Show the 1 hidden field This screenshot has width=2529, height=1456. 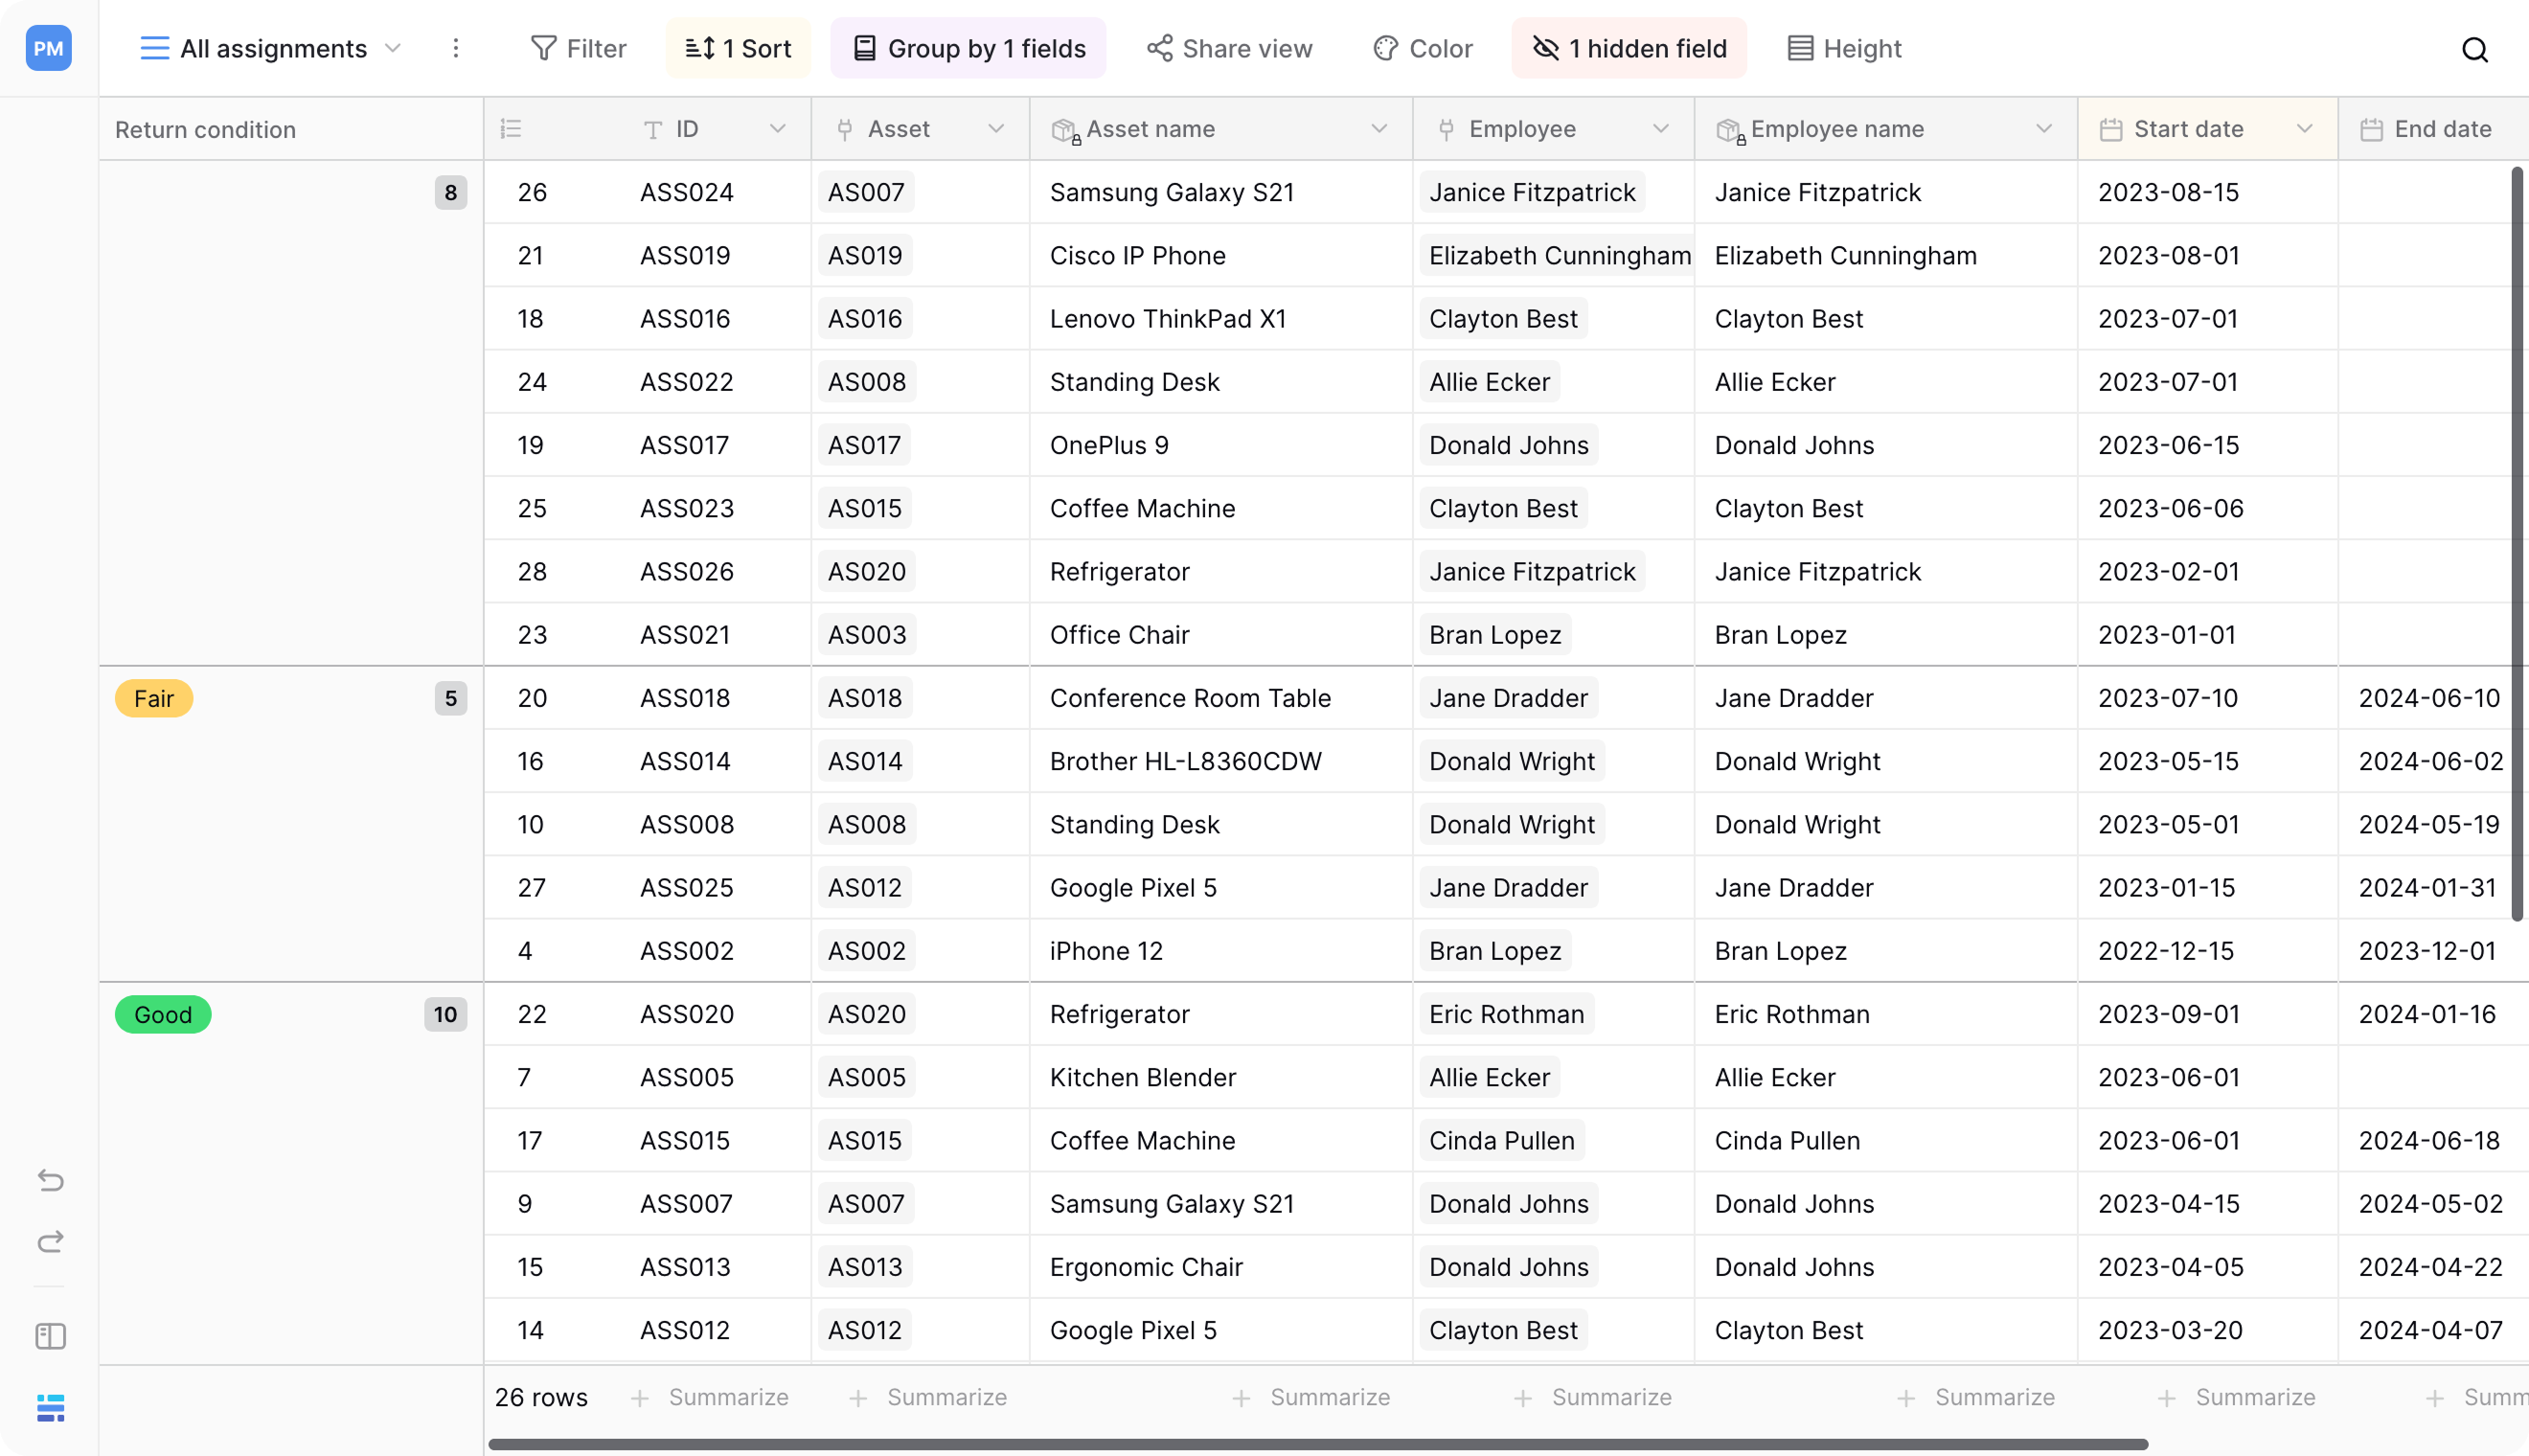pyautogui.click(x=1629, y=48)
